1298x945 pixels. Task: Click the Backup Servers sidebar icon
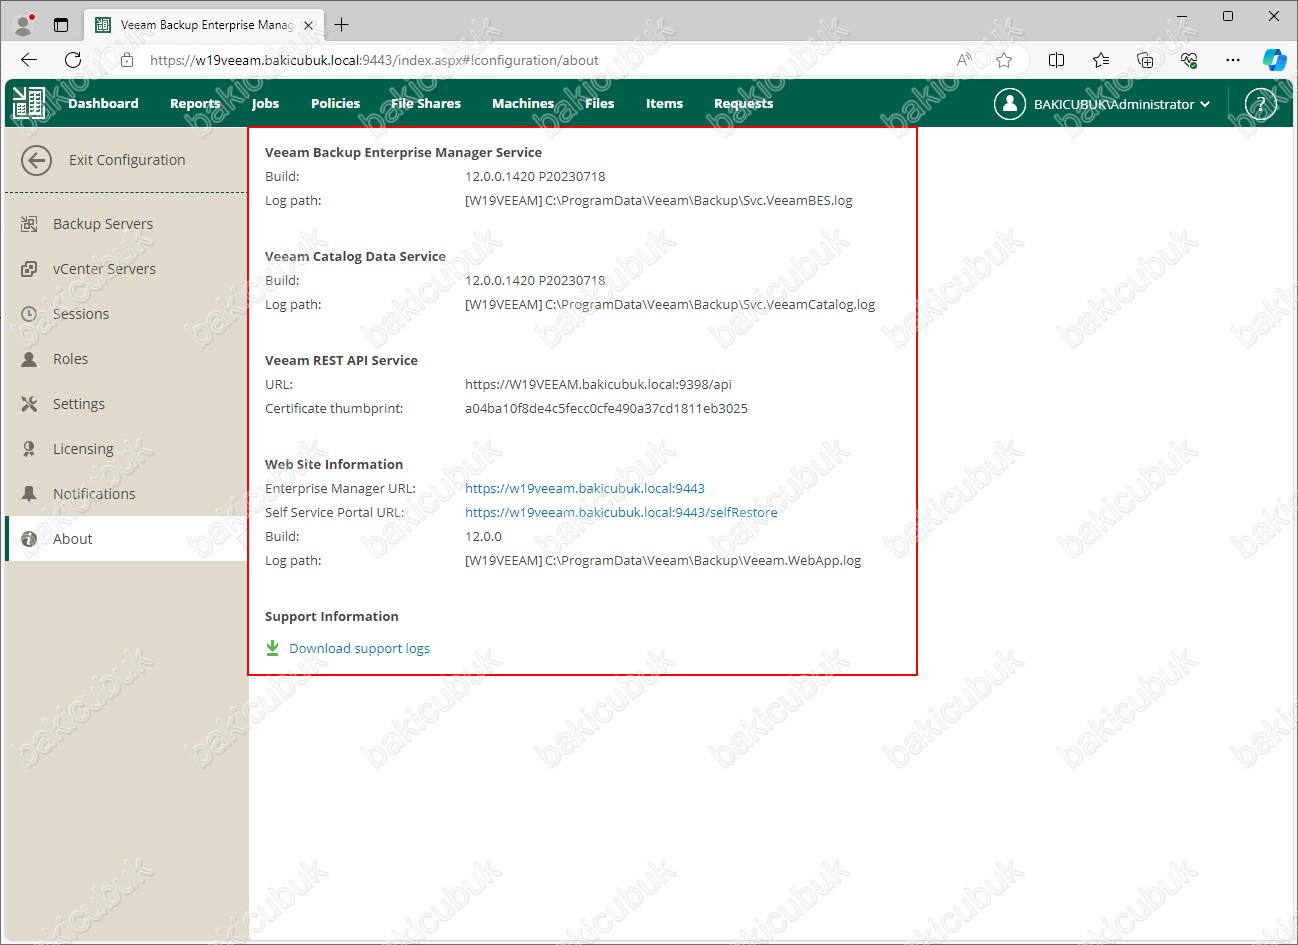click(29, 224)
